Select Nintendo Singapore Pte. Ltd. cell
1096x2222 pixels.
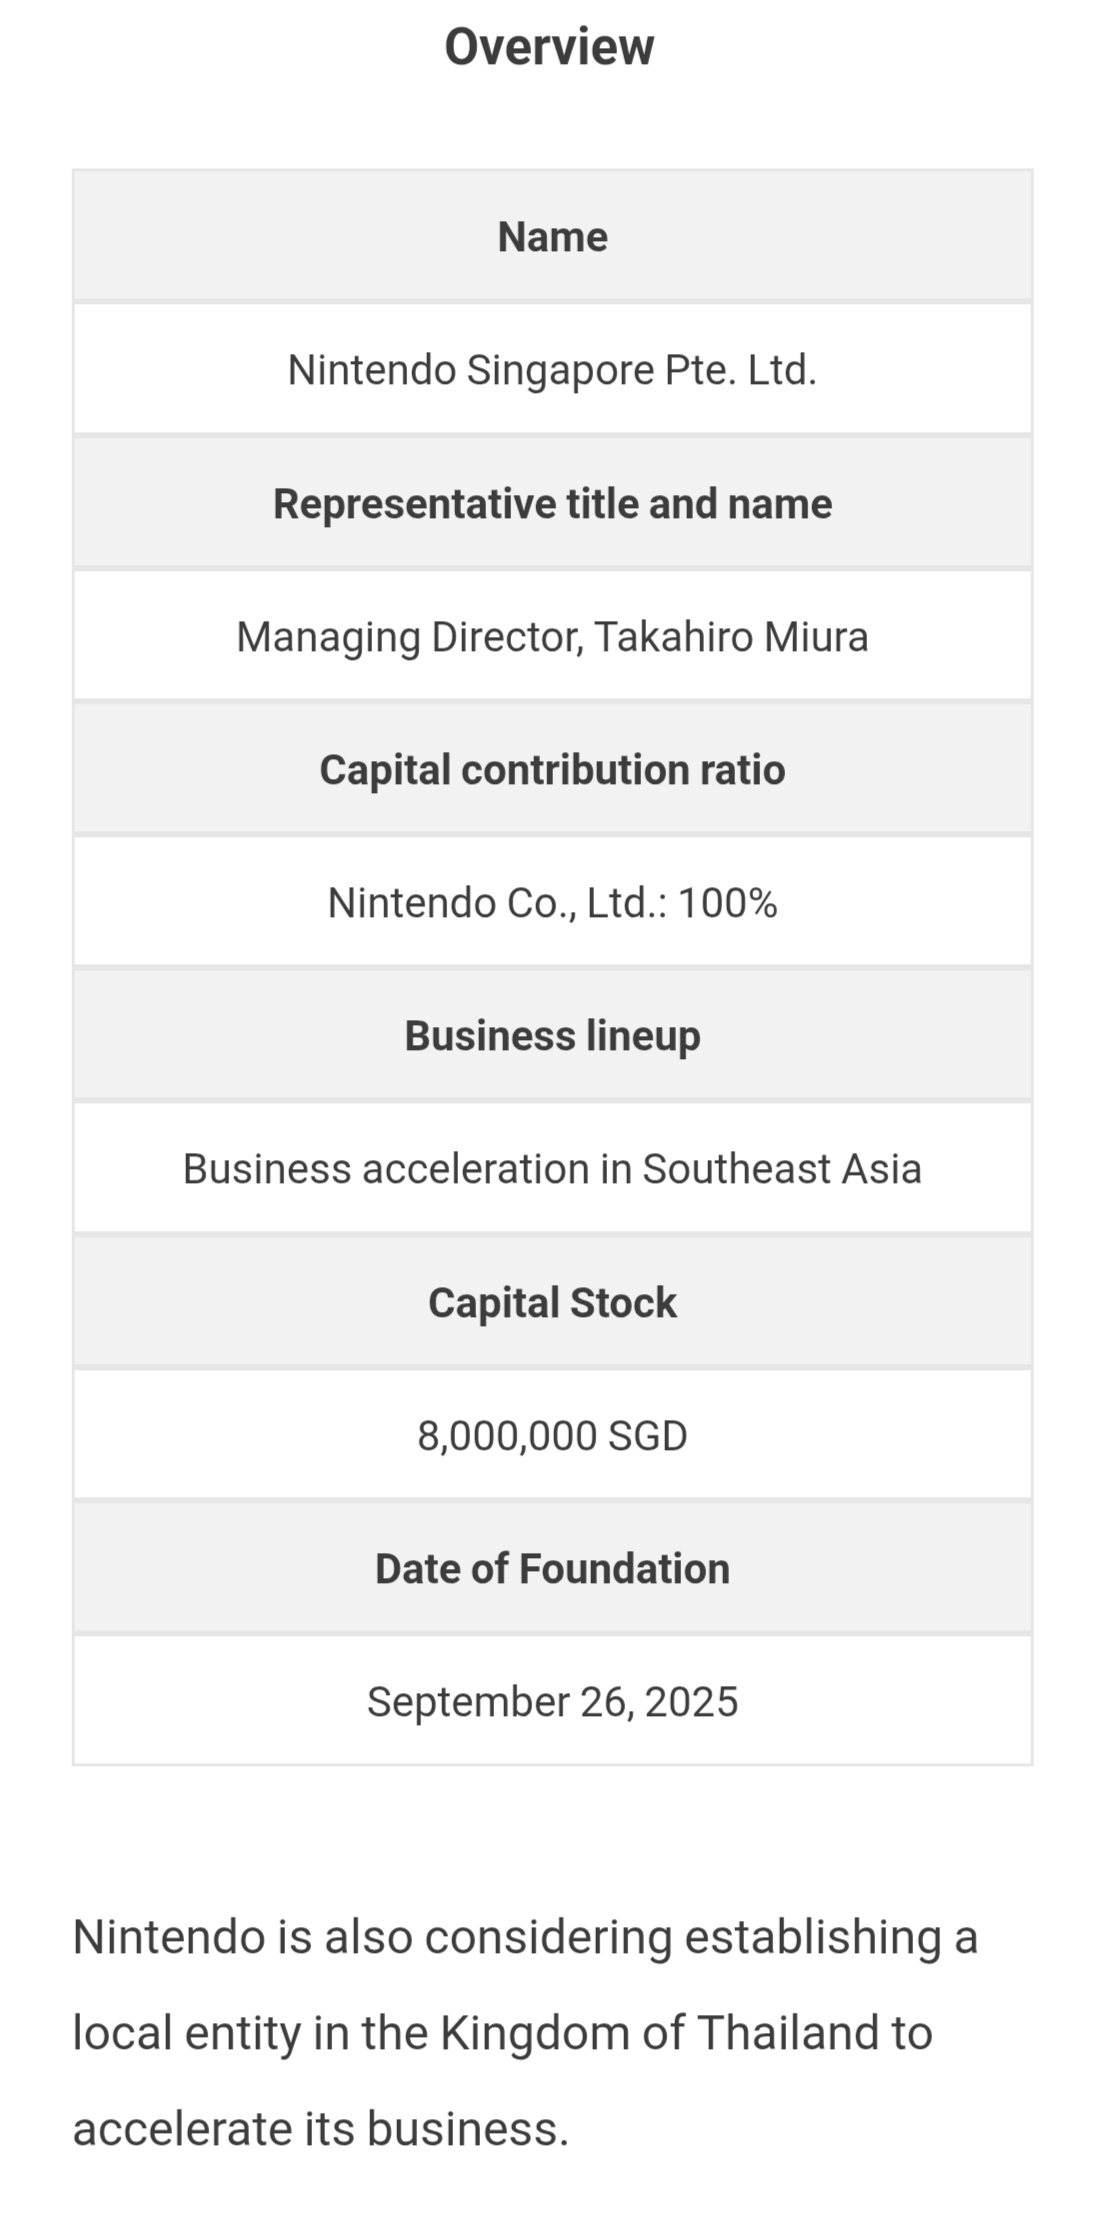click(552, 370)
